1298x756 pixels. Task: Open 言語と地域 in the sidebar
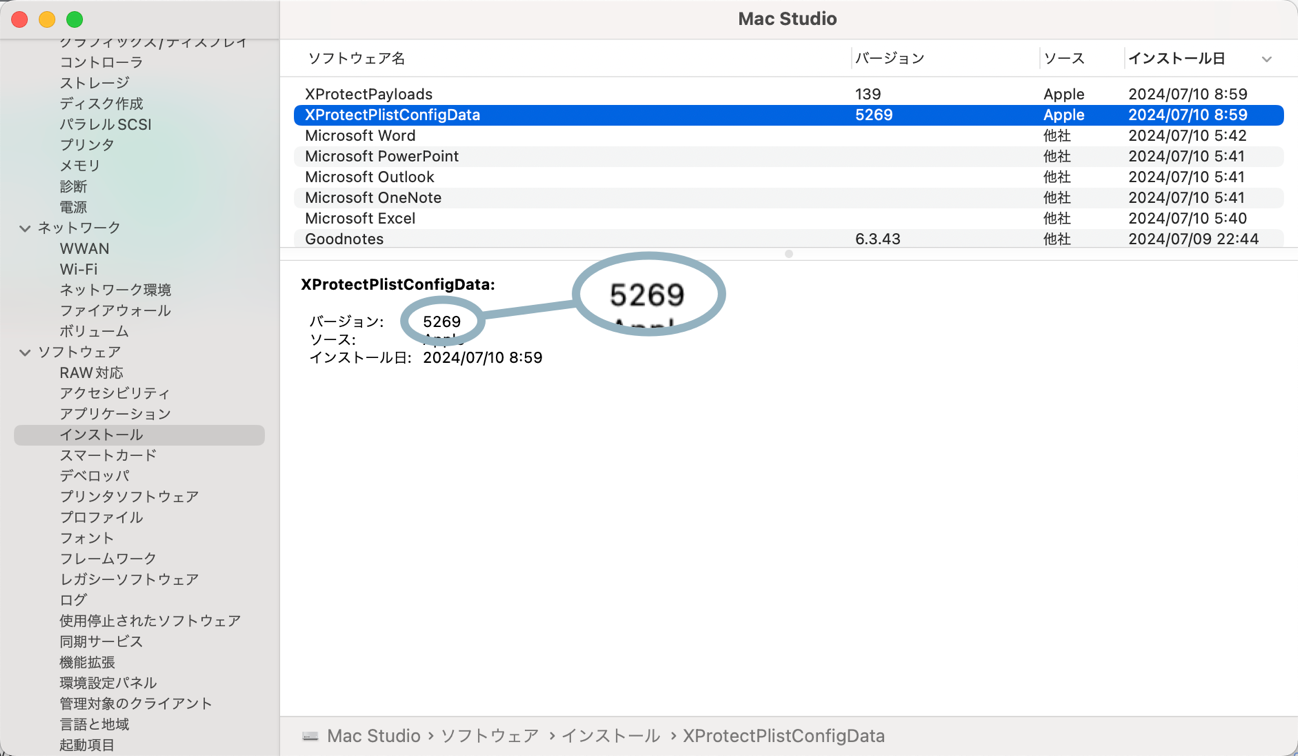94,725
